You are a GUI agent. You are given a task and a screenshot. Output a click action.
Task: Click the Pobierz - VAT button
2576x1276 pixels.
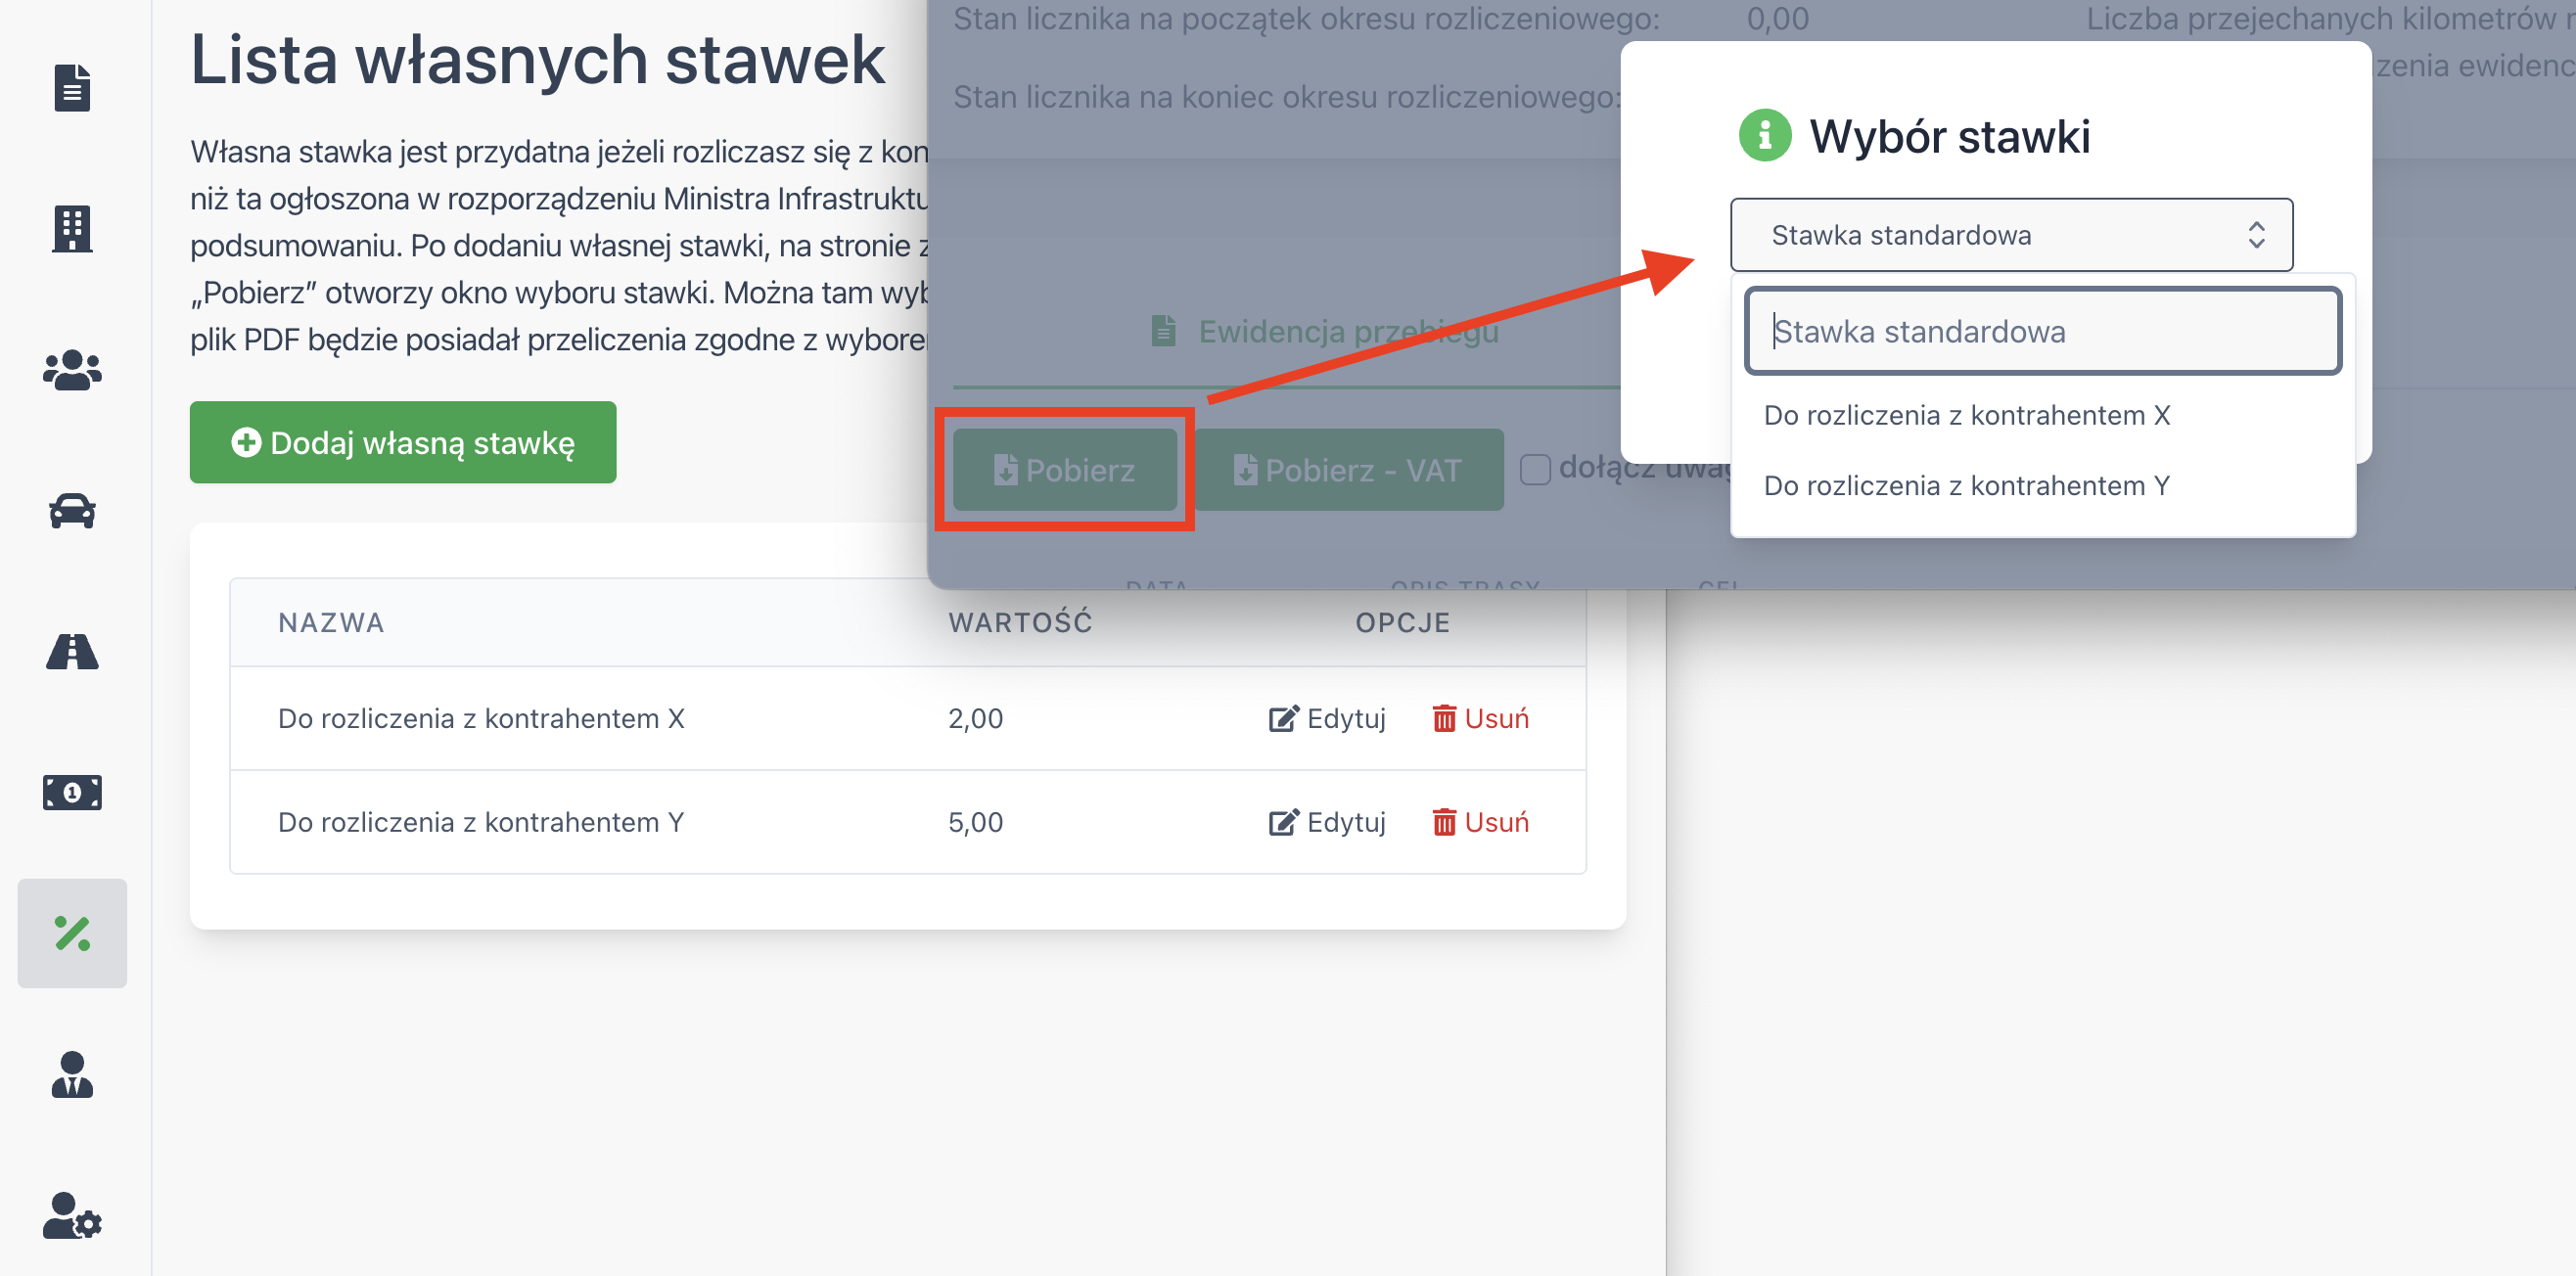pyautogui.click(x=1349, y=470)
